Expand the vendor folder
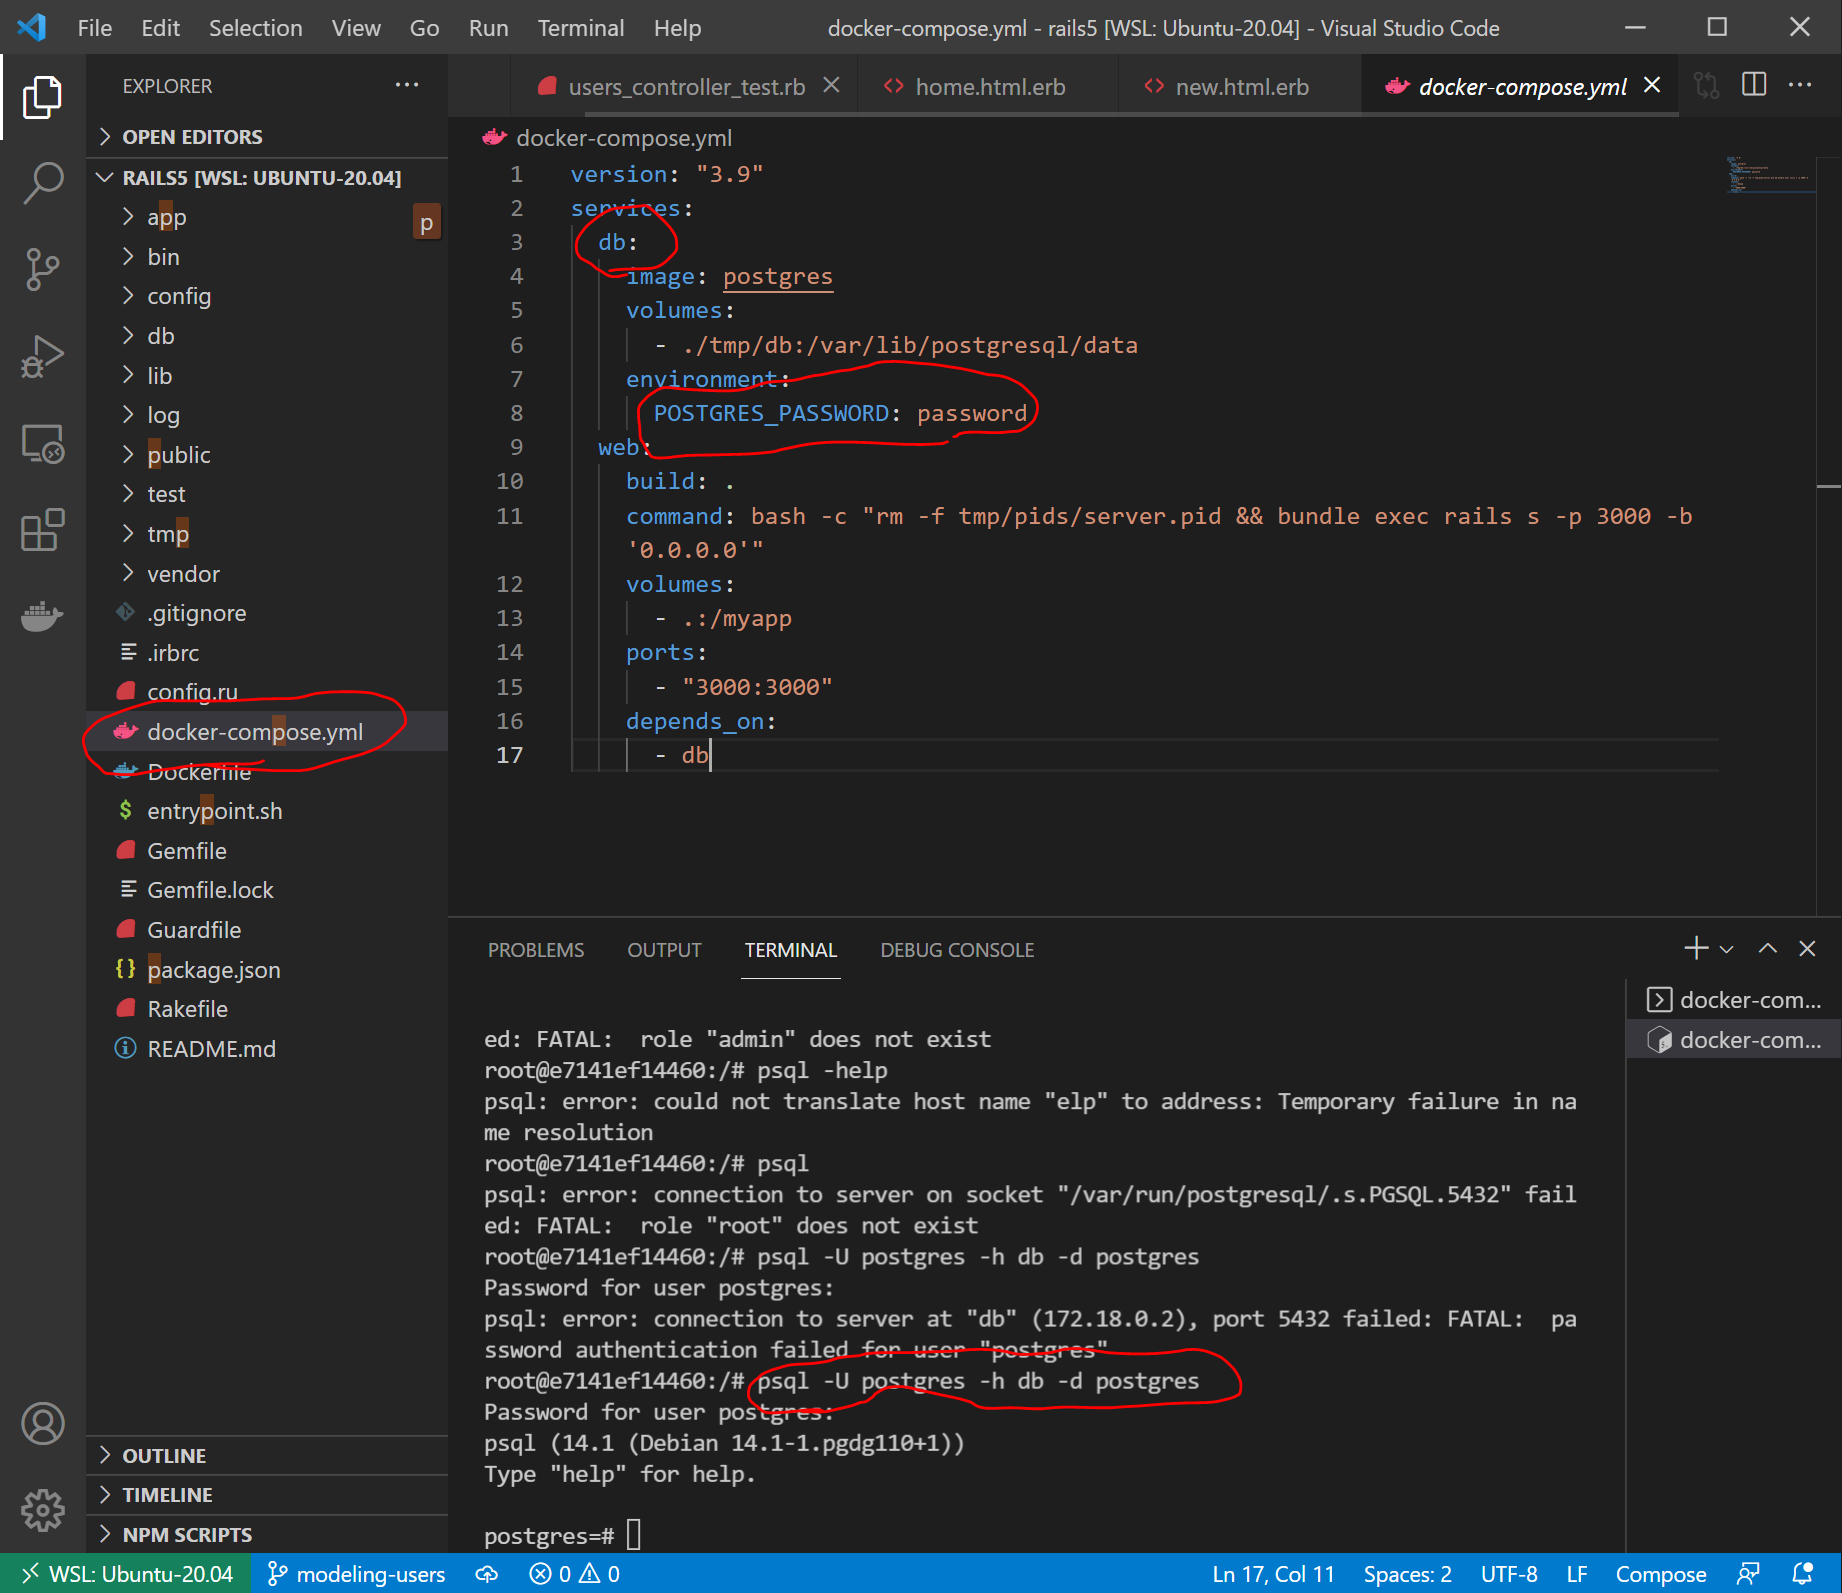This screenshot has height=1593, width=1842. point(267,574)
